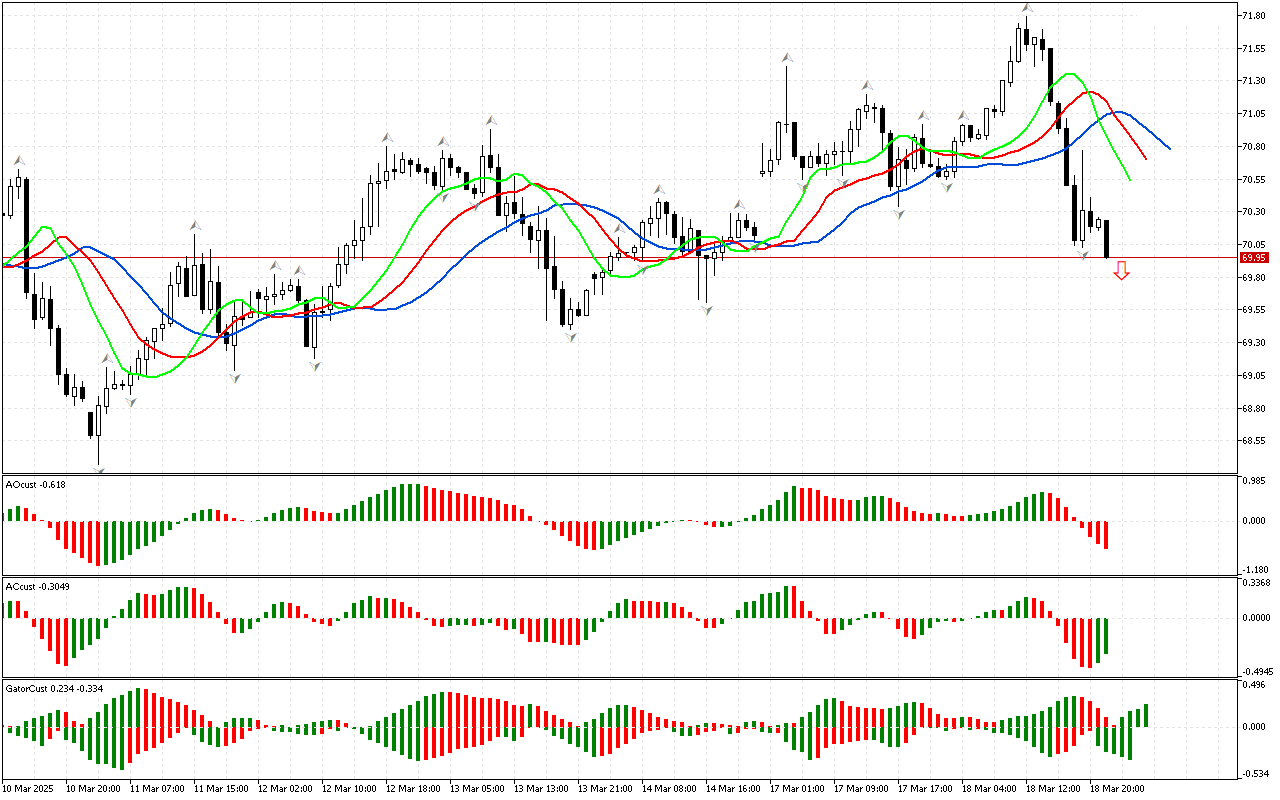
Task: Click the 69.30 price axis label
Action: 1253,343
